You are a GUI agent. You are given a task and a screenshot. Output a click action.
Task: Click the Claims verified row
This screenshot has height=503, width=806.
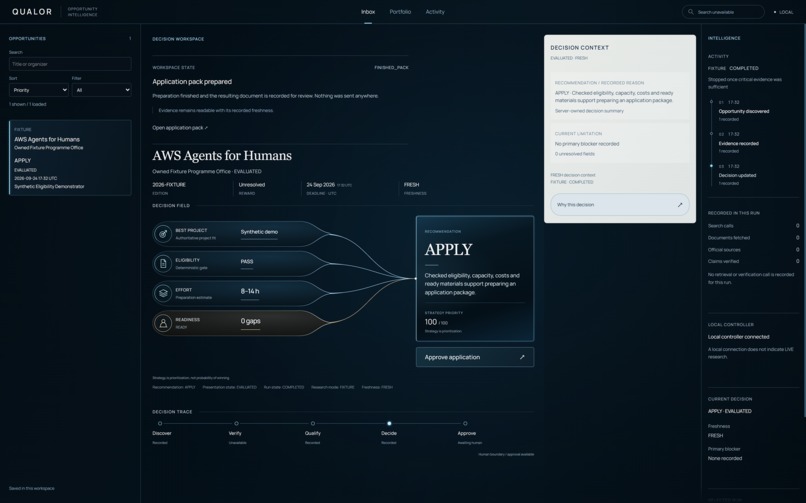tap(754, 262)
